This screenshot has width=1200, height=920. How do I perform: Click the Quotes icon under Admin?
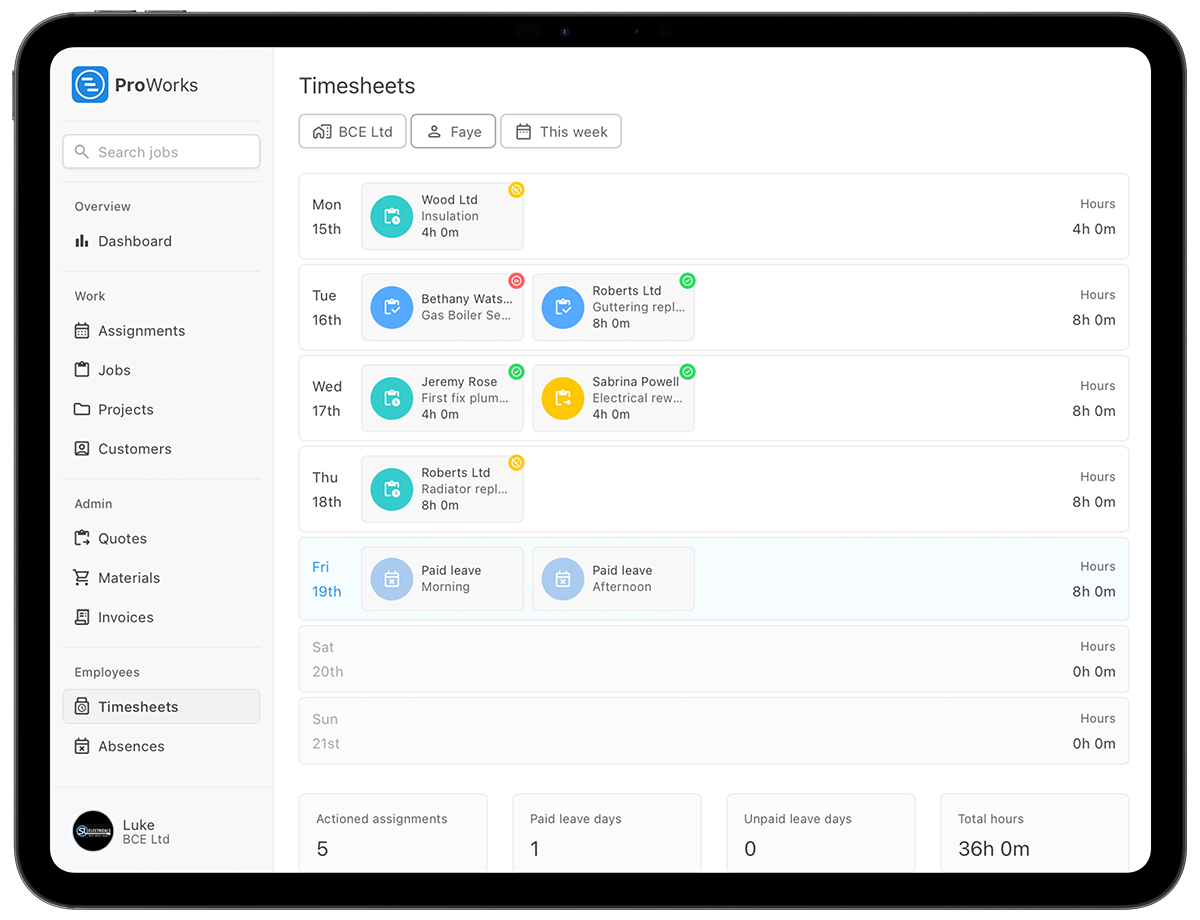(x=81, y=538)
